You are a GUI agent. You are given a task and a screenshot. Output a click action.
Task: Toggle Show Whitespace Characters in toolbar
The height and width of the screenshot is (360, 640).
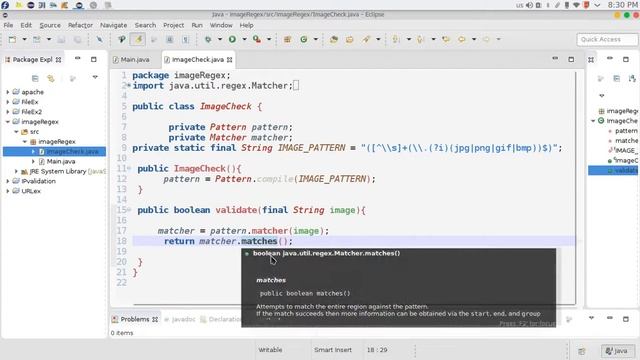(x=186, y=40)
